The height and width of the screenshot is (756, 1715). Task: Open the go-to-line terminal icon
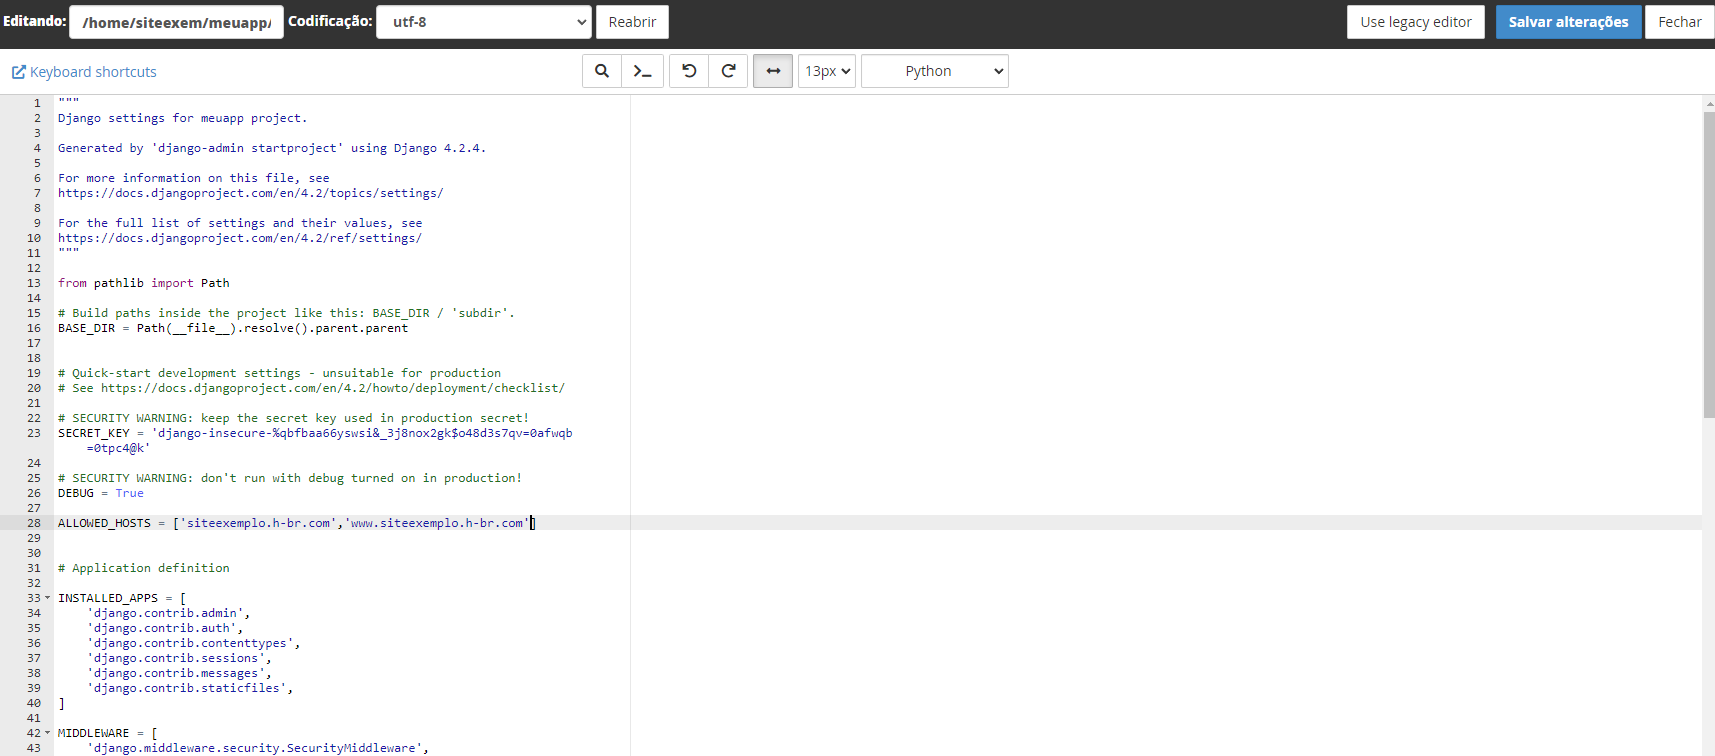click(x=642, y=71)
